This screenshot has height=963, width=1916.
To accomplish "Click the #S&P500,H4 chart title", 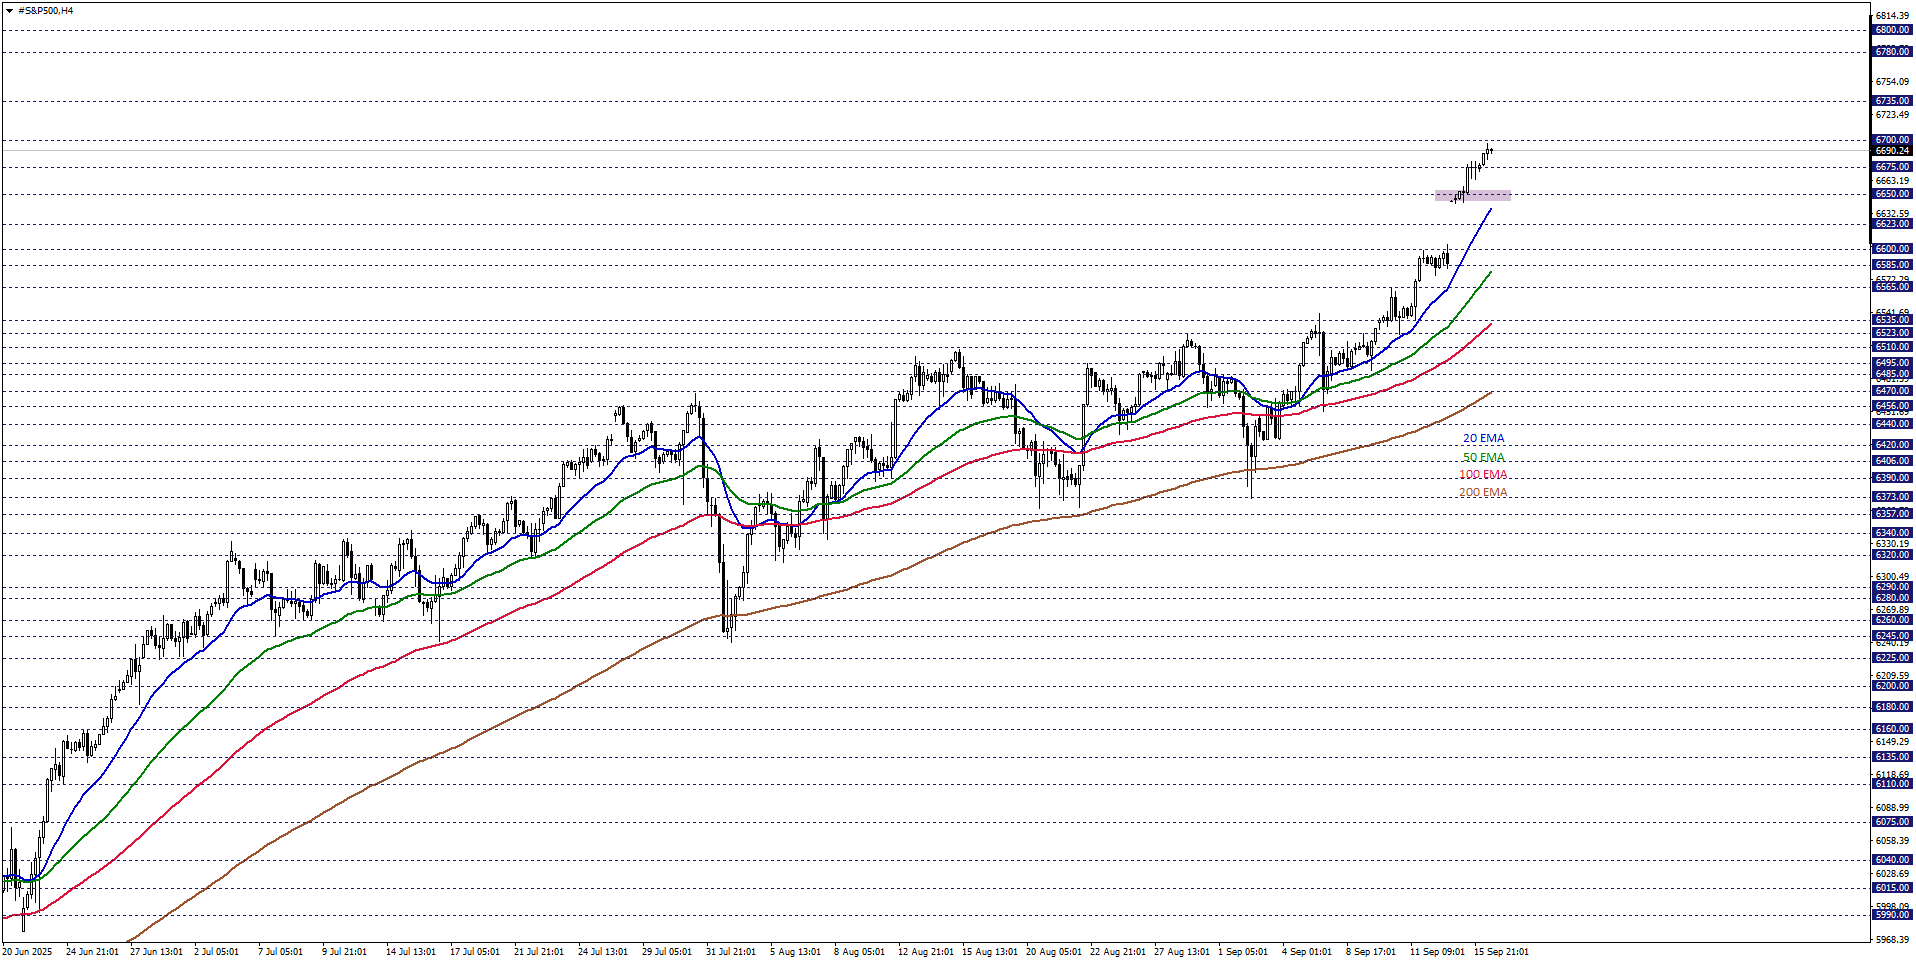I will click(x=46, y=11).
